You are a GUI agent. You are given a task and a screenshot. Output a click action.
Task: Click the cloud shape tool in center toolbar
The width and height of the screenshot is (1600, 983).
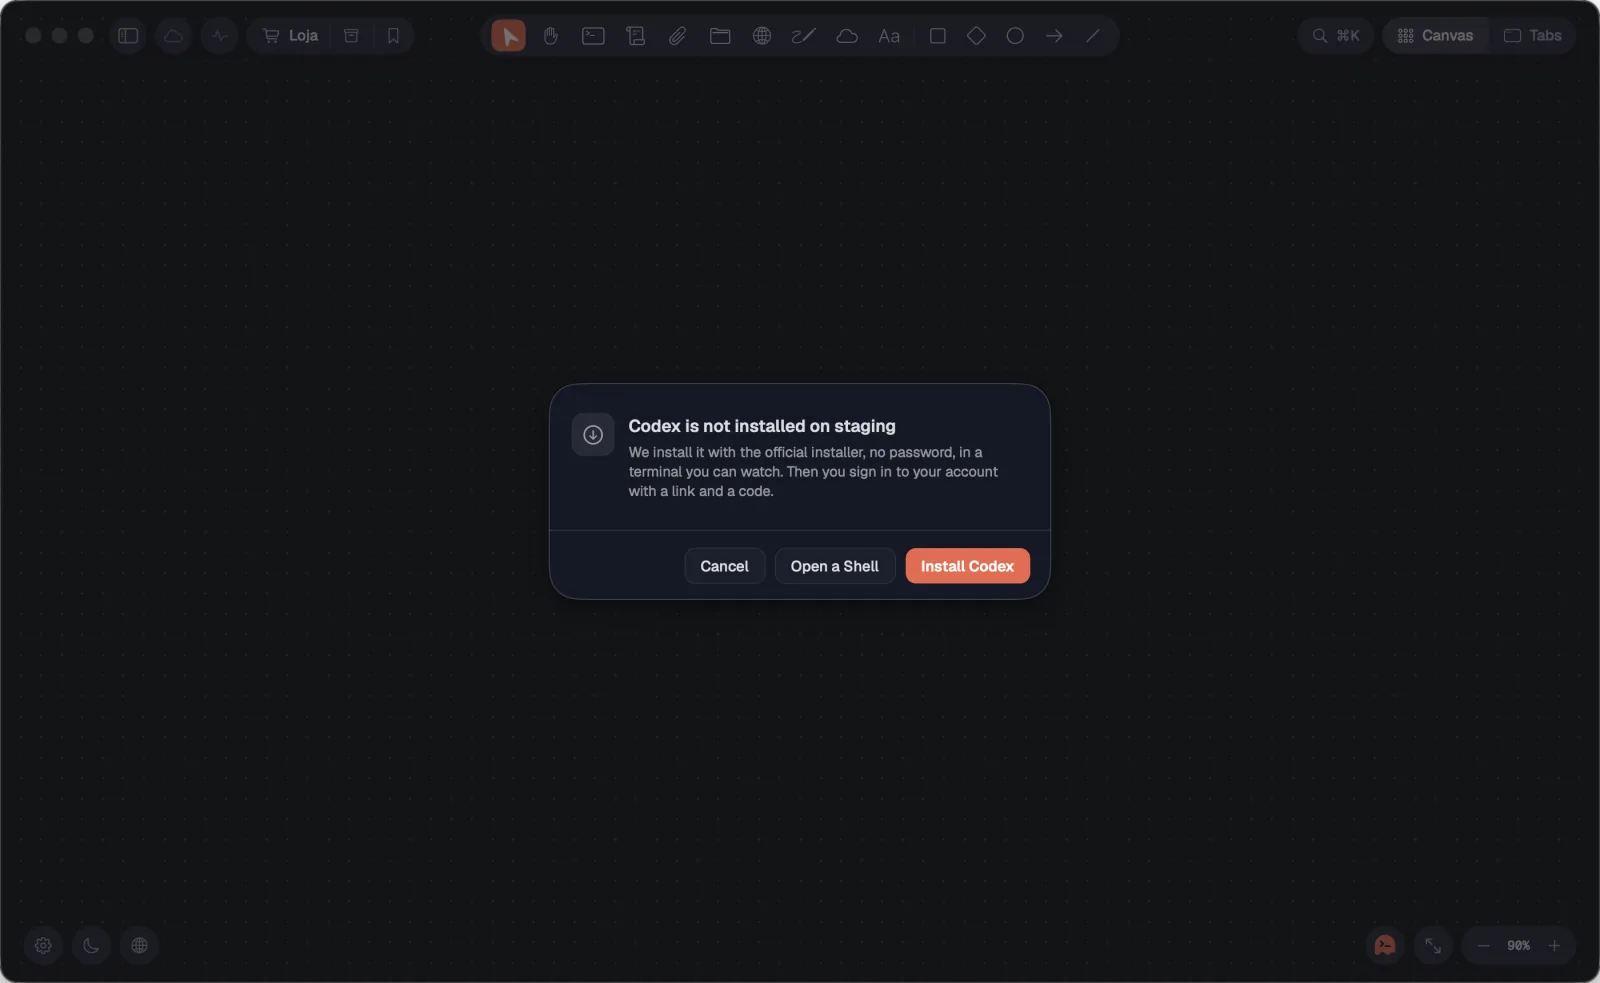(847, 36)
